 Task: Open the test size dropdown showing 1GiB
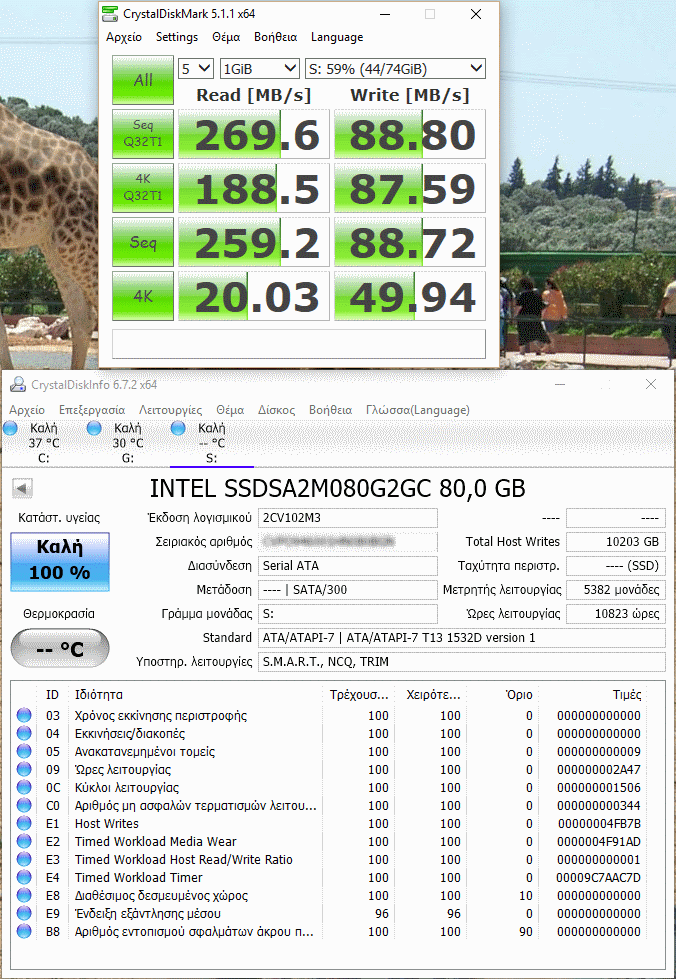tap(260, 69)
